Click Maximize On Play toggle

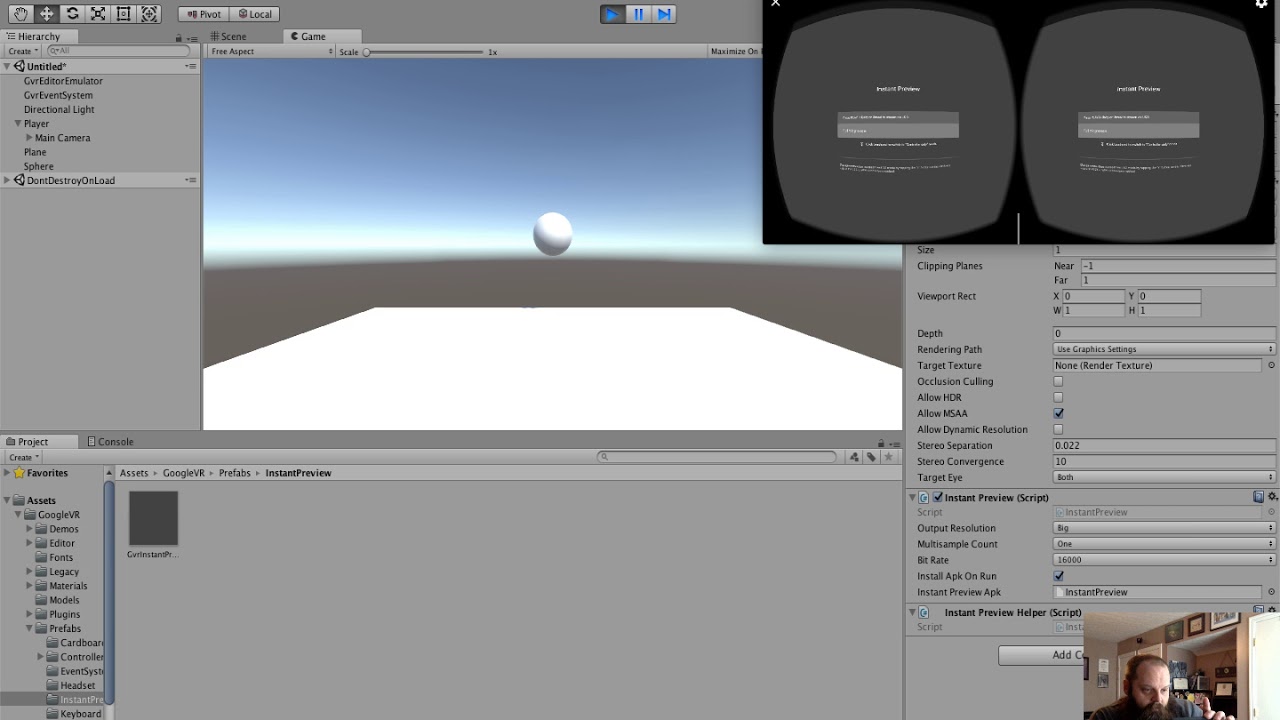[x=735, y=51]
